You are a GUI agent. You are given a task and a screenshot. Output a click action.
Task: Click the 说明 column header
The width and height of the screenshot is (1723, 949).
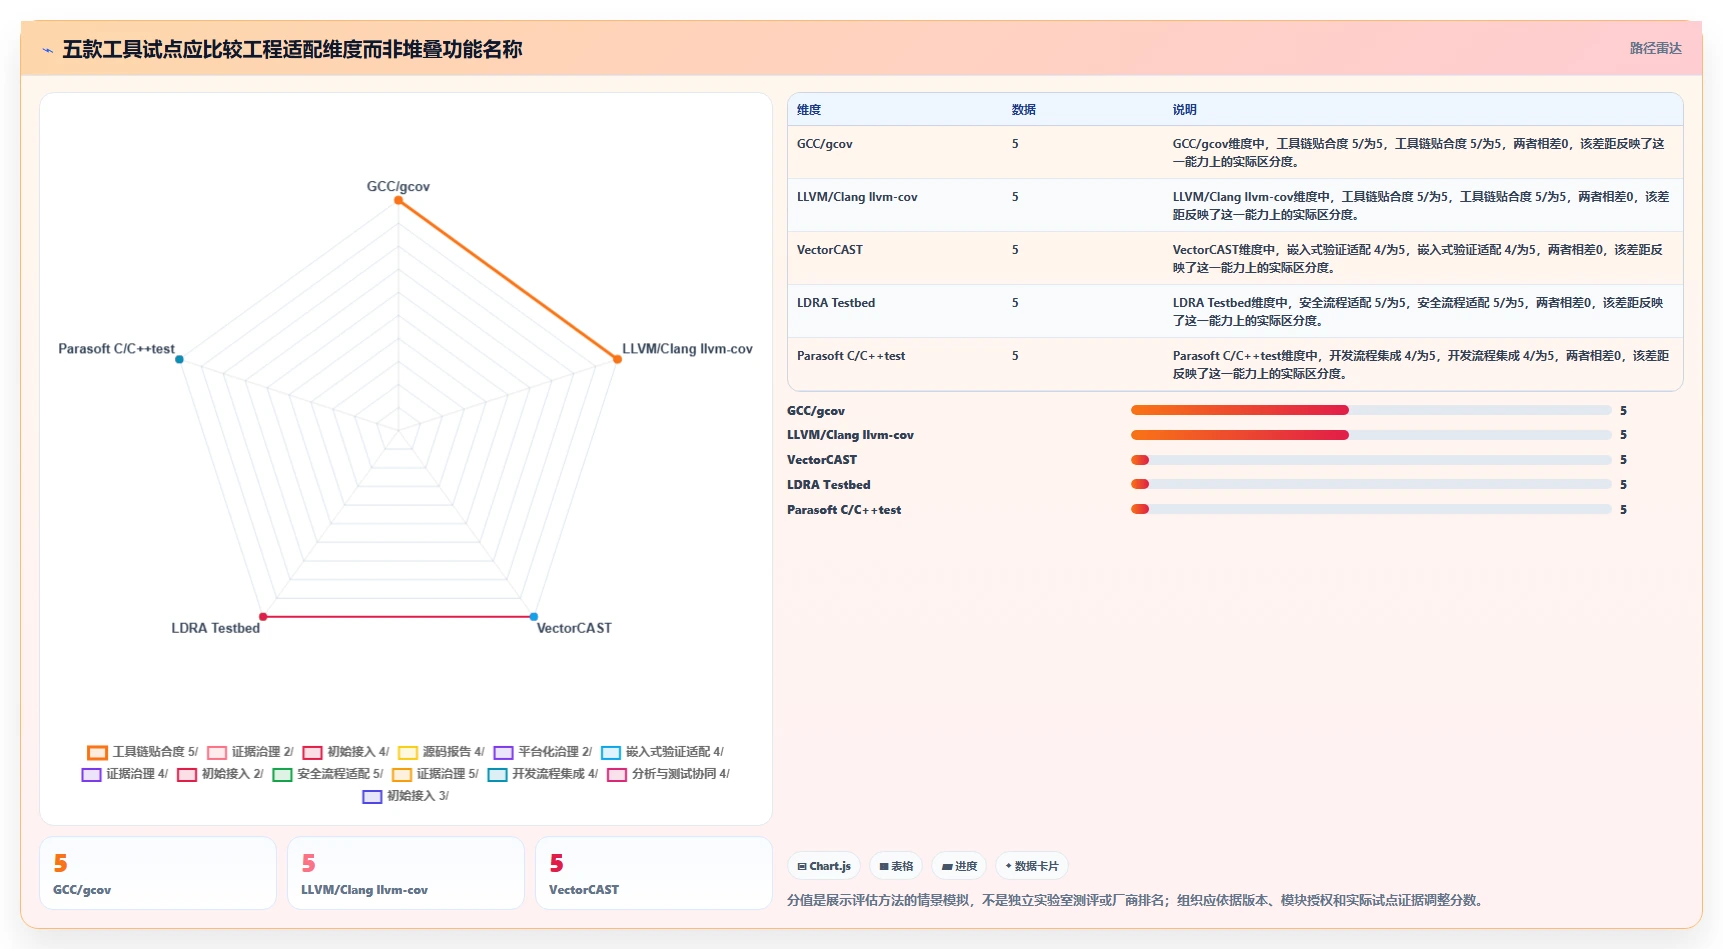coord(1184,110)
